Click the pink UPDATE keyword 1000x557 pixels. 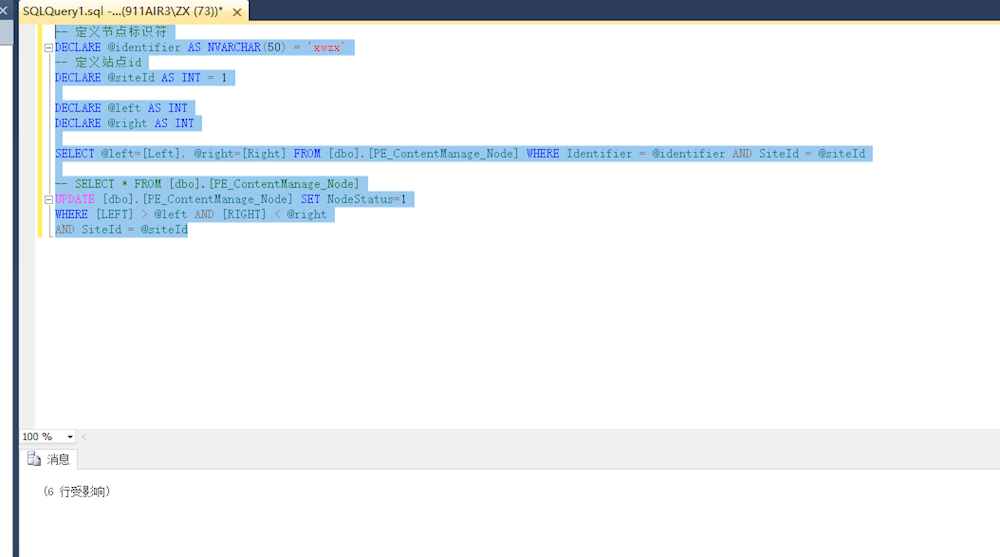point(75,199)
